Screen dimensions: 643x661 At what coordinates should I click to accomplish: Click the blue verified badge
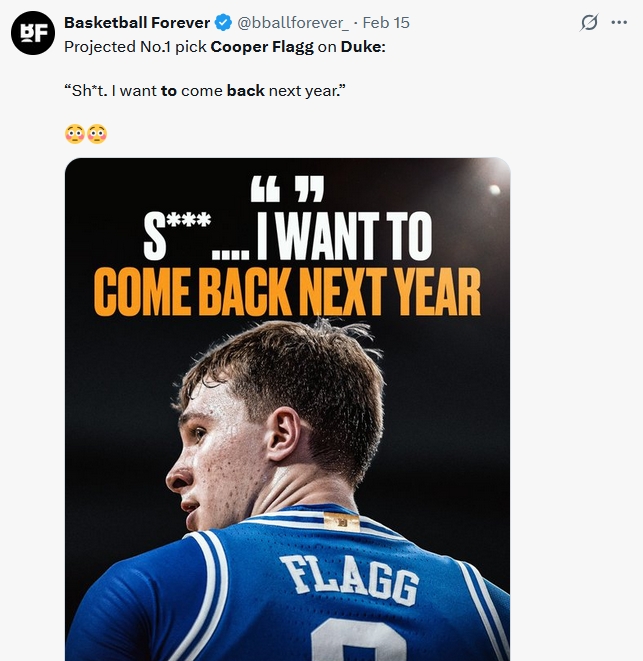224,23
